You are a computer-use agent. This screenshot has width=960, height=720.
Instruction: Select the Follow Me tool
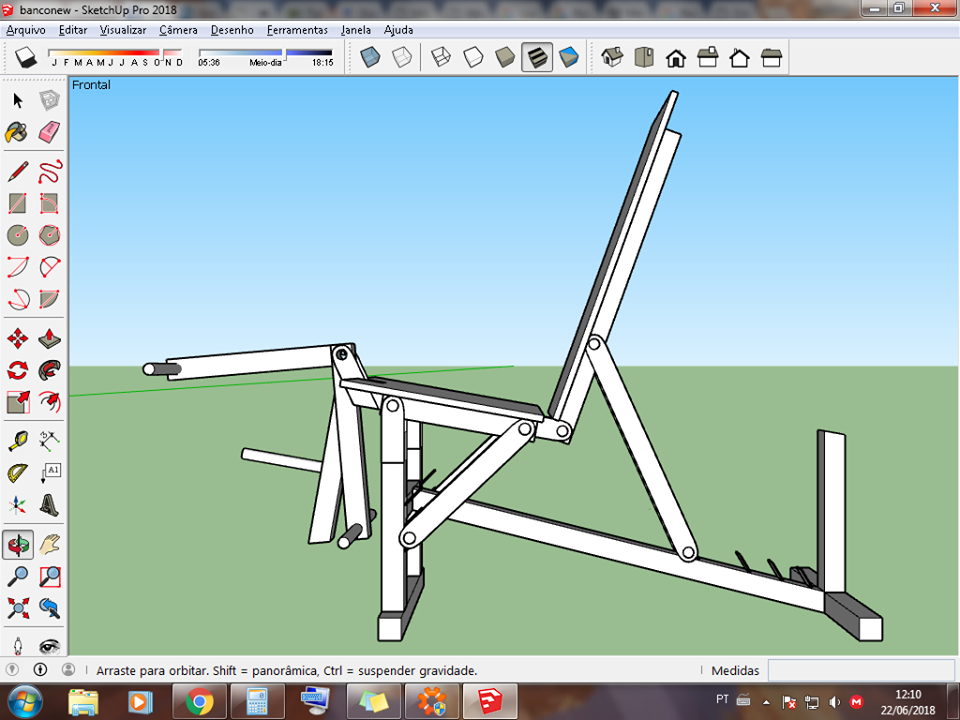click(x=50, y=370)
